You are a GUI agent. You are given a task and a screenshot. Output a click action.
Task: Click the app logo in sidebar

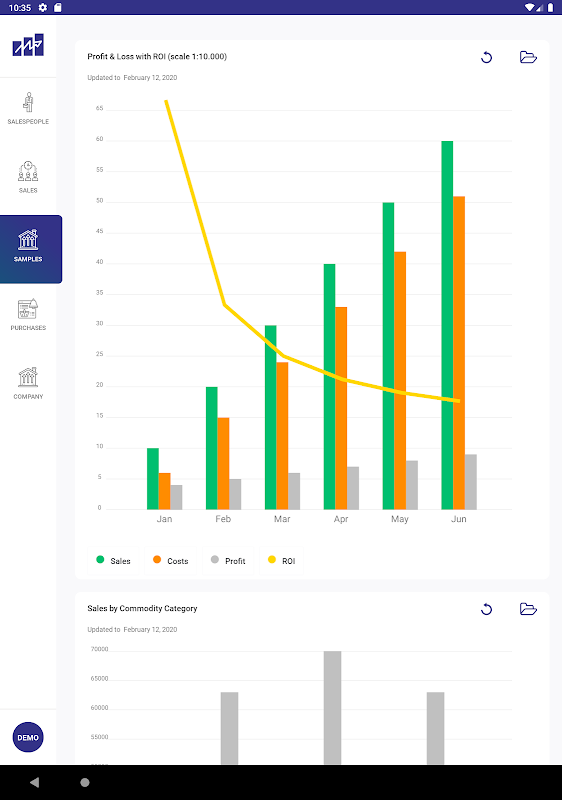click(x=28, y=45)
